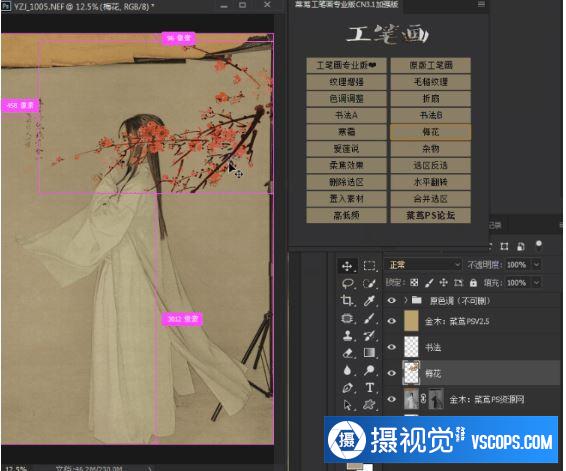566x471 pixels.
Task: Select the Blur drop tool
Action: click(347, 370)
